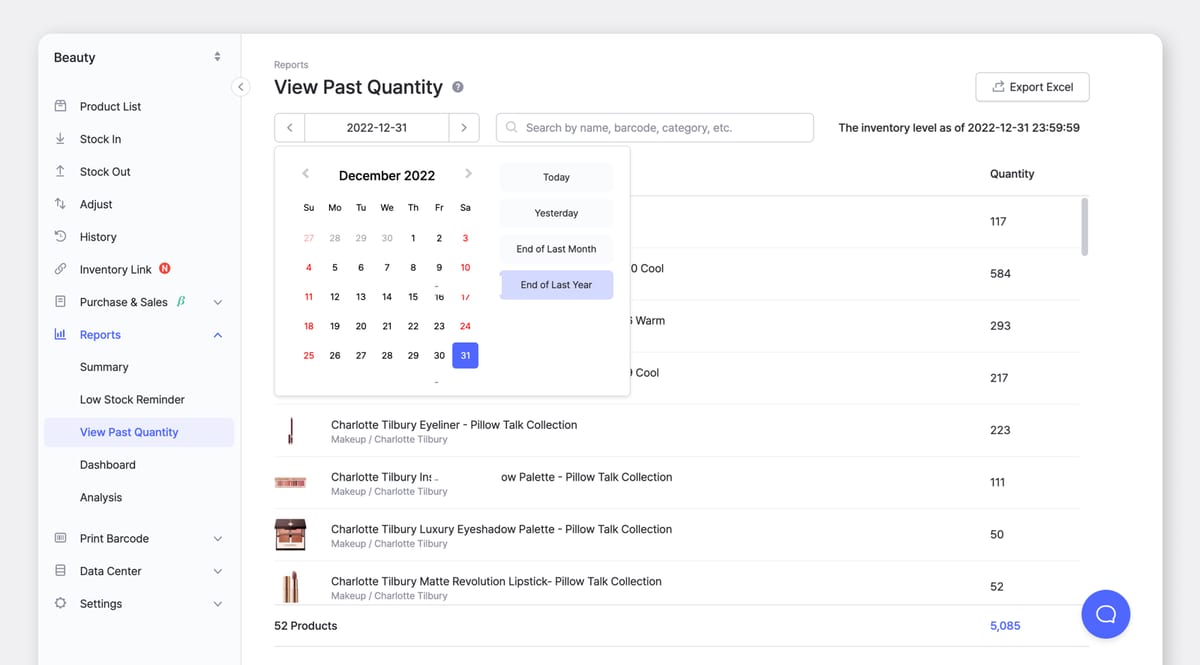Open the chat support bubble
The height and width of the screenshot is (665, 1200).
1105,614
